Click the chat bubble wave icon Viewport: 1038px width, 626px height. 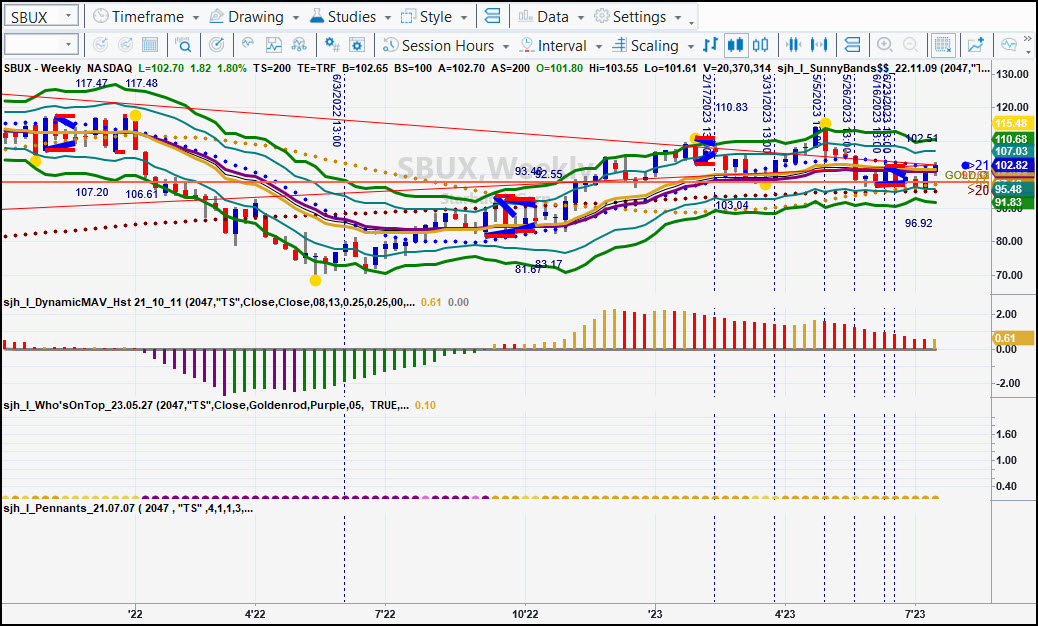(x=1008, y=45)
